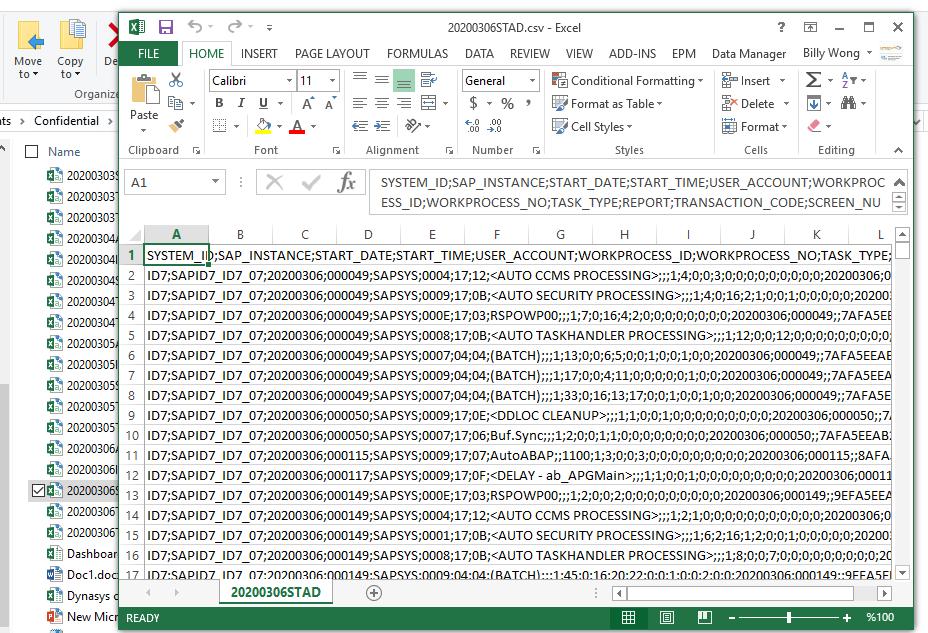Open the FILE tab
Viewport: 928px width, 633px height.
(149, 53)
